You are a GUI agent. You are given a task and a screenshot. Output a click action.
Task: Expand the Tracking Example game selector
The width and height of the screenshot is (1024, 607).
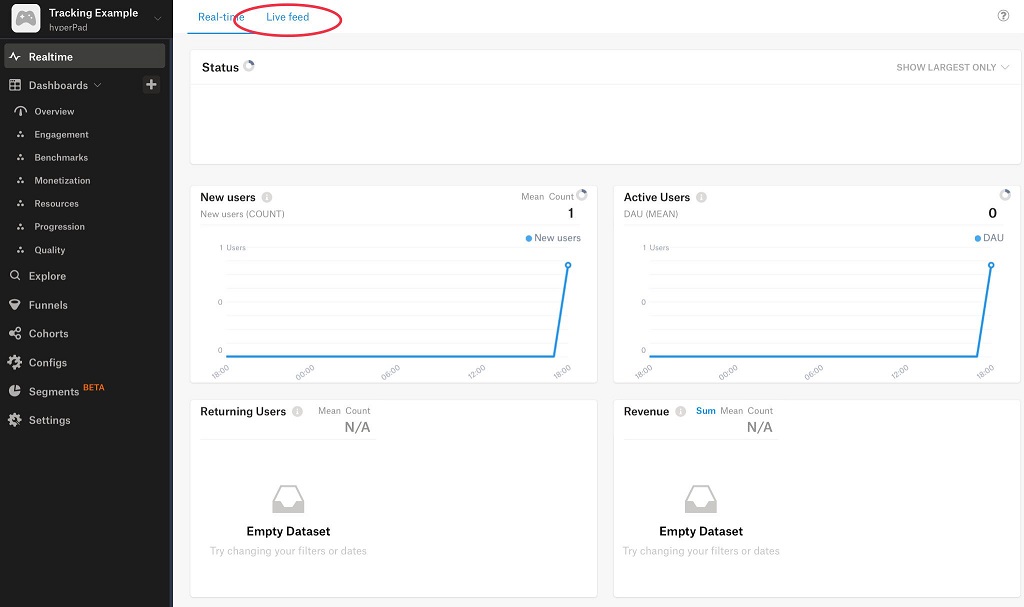pyautogui.click(x=157, y=19)
